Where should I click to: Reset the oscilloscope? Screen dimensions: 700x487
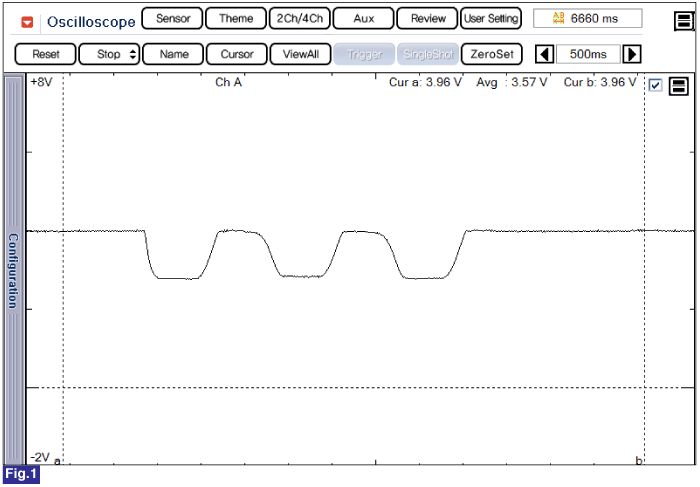pos(46,54)
